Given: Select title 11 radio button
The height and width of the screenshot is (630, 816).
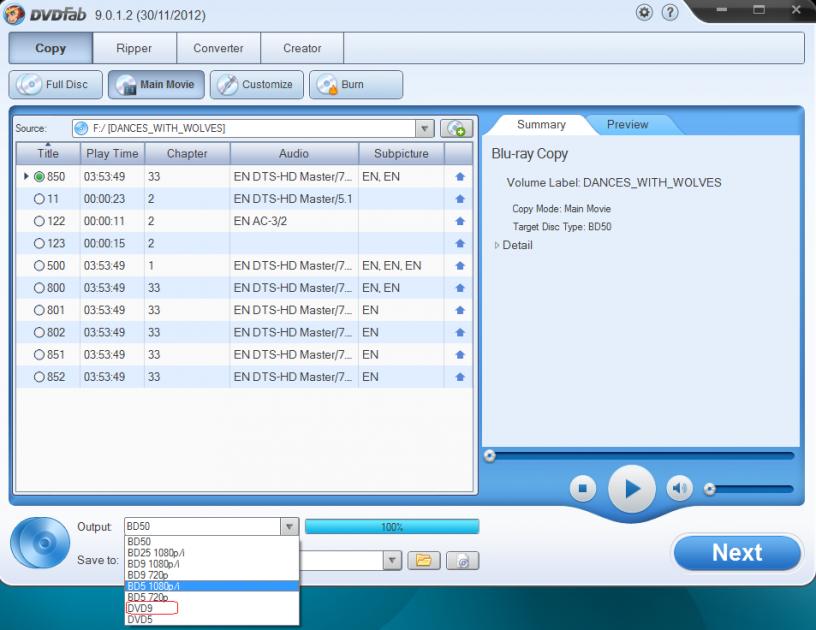Looking at the screenshot, I should click(40, 199).
